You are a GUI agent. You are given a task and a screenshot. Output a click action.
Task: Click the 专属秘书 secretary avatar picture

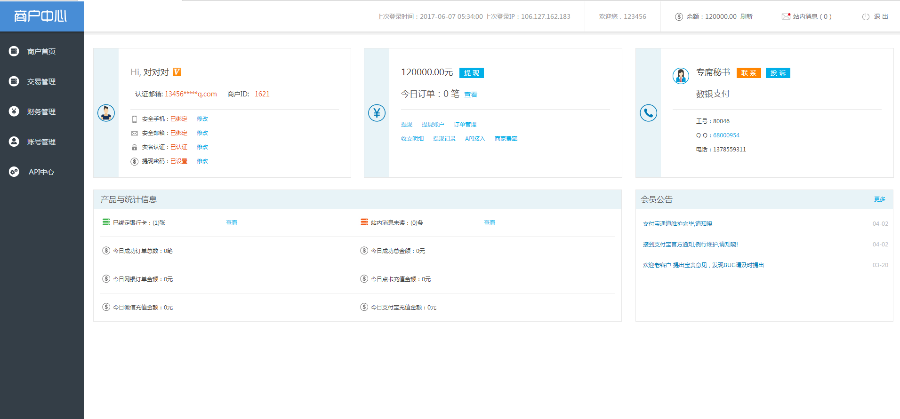681,76
